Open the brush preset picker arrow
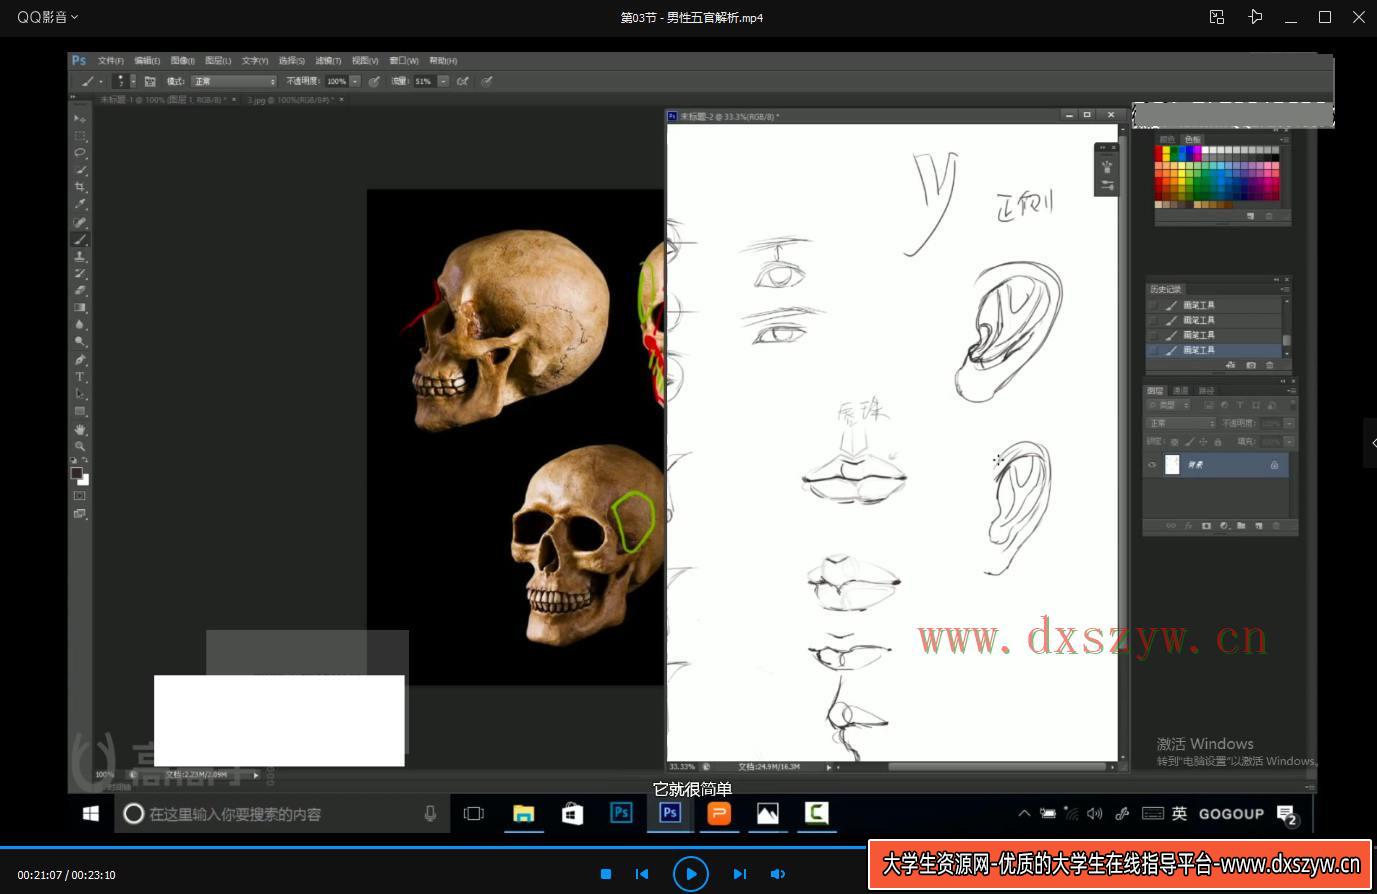Image resolution: width=1377 pixels, height=894 pixels. point(132,81)
